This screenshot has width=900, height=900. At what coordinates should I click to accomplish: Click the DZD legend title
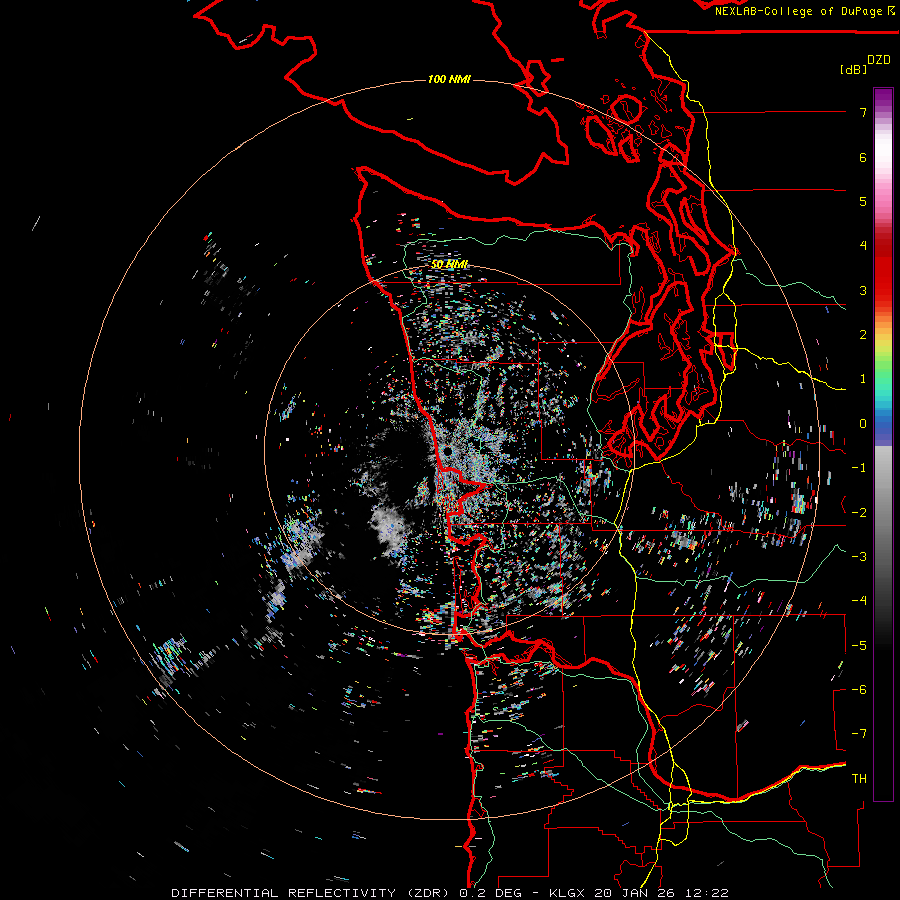pyautogui.click(x=879, y=60)
